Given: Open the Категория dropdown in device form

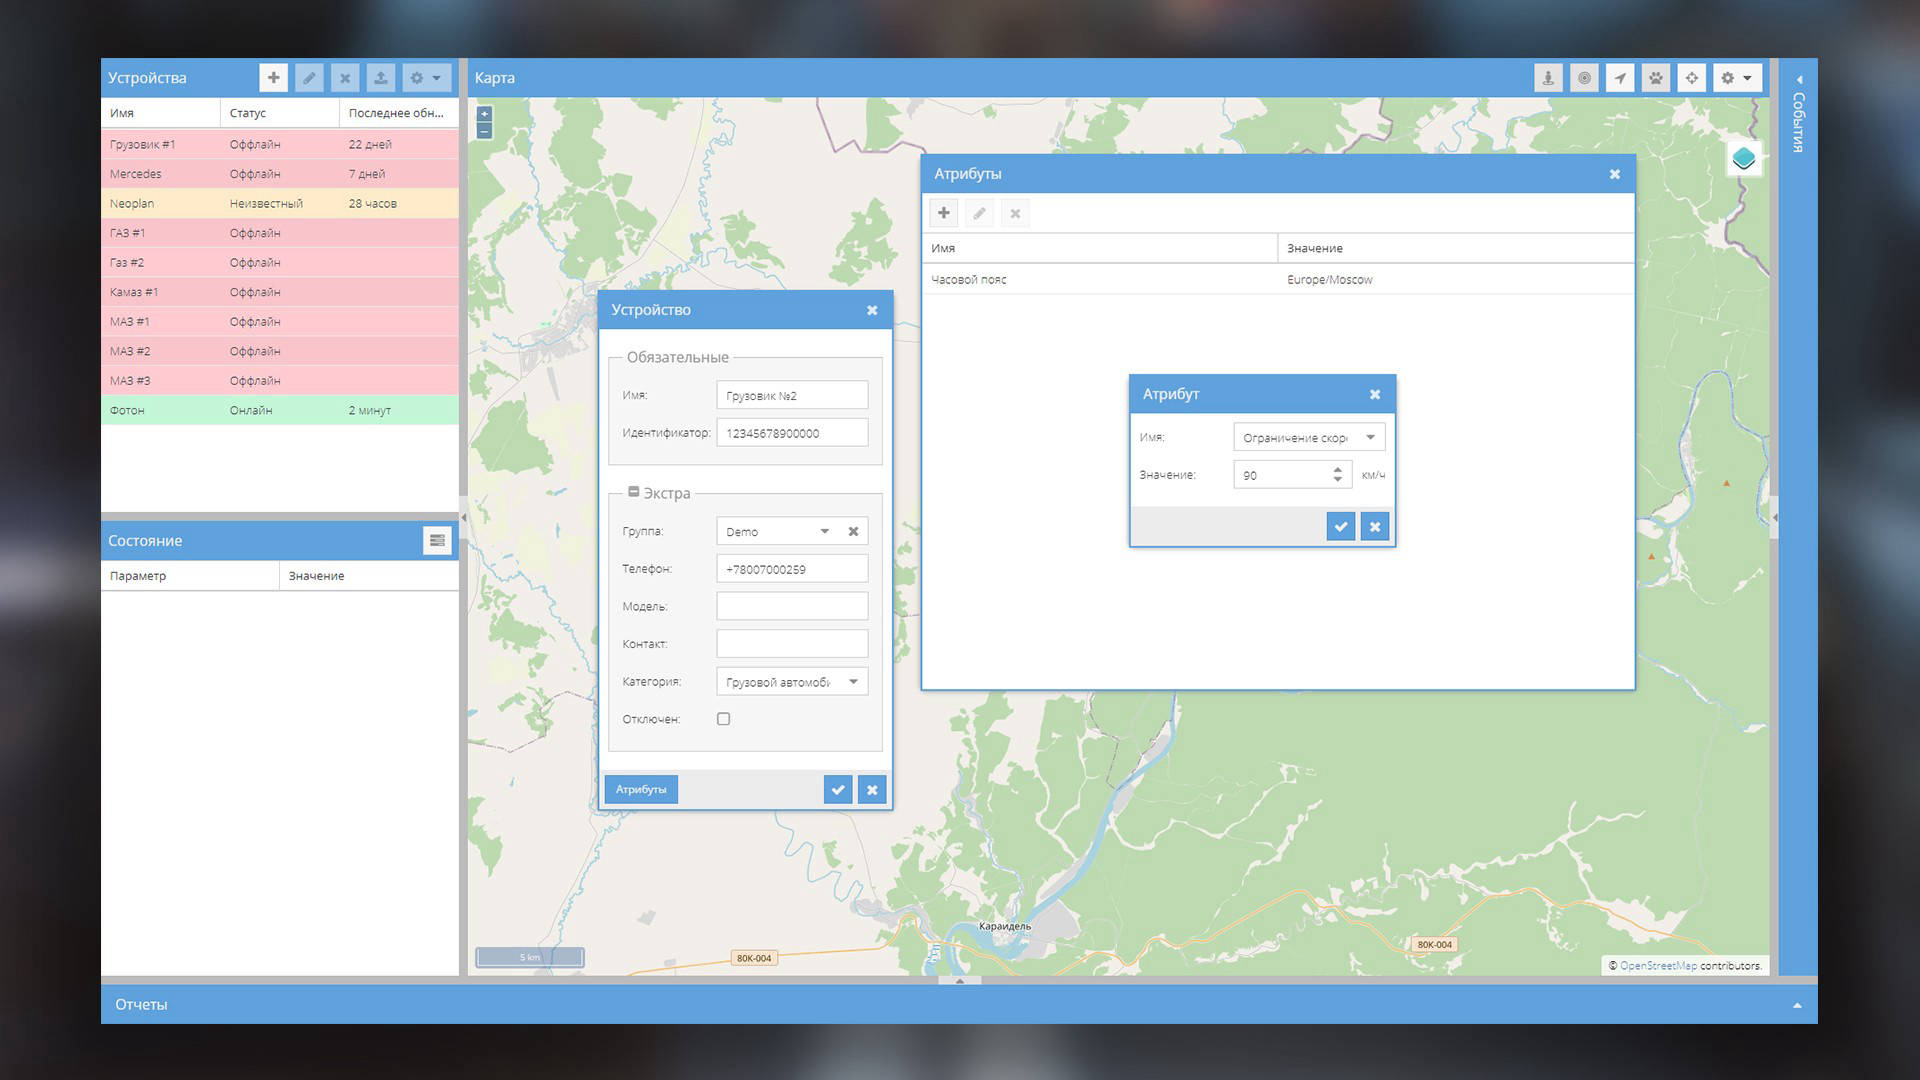Looking at the screenshot, I should click(x=852, y=681).
